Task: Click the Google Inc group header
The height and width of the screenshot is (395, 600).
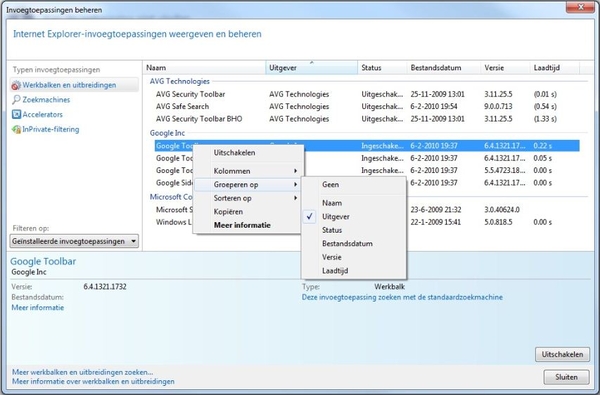Action: (x=167, y=133)
